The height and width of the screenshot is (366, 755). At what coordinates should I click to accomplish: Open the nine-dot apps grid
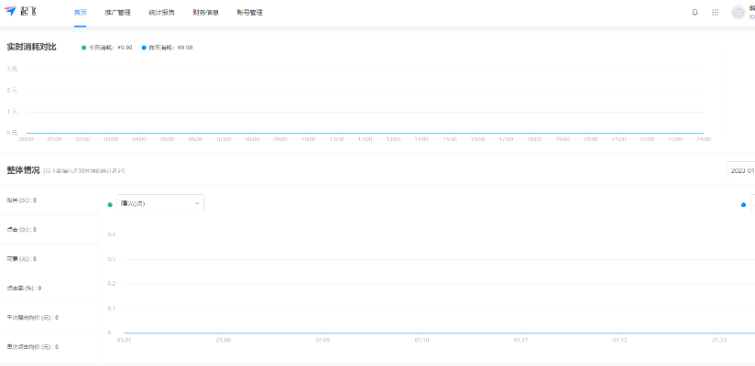(x=715, y=13)
